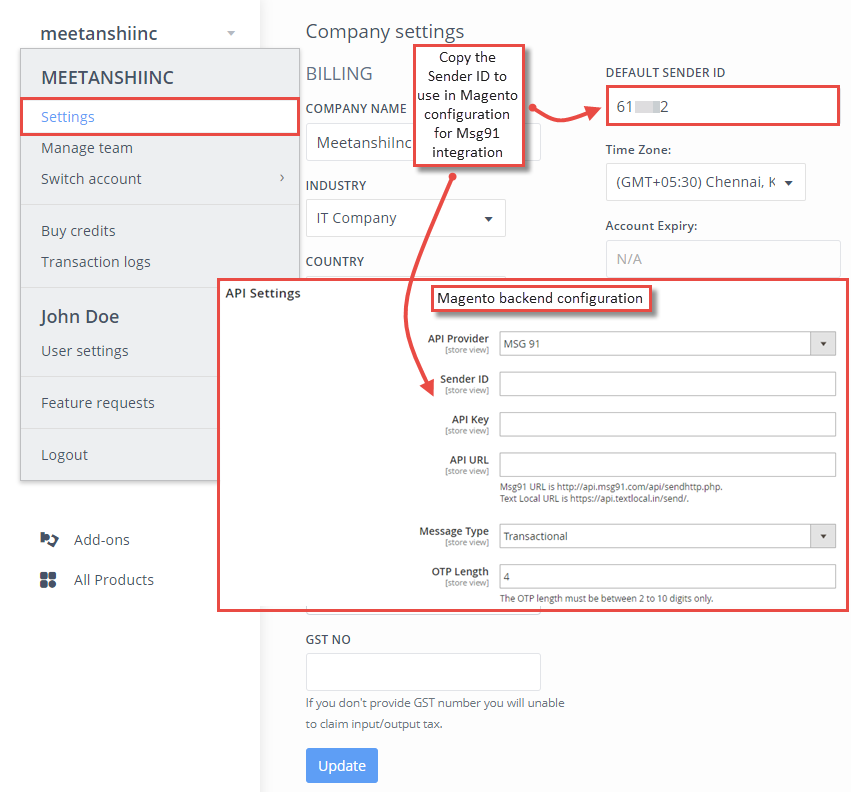Click the API Settings section label

pyautogui.click(x=263, y=293)
